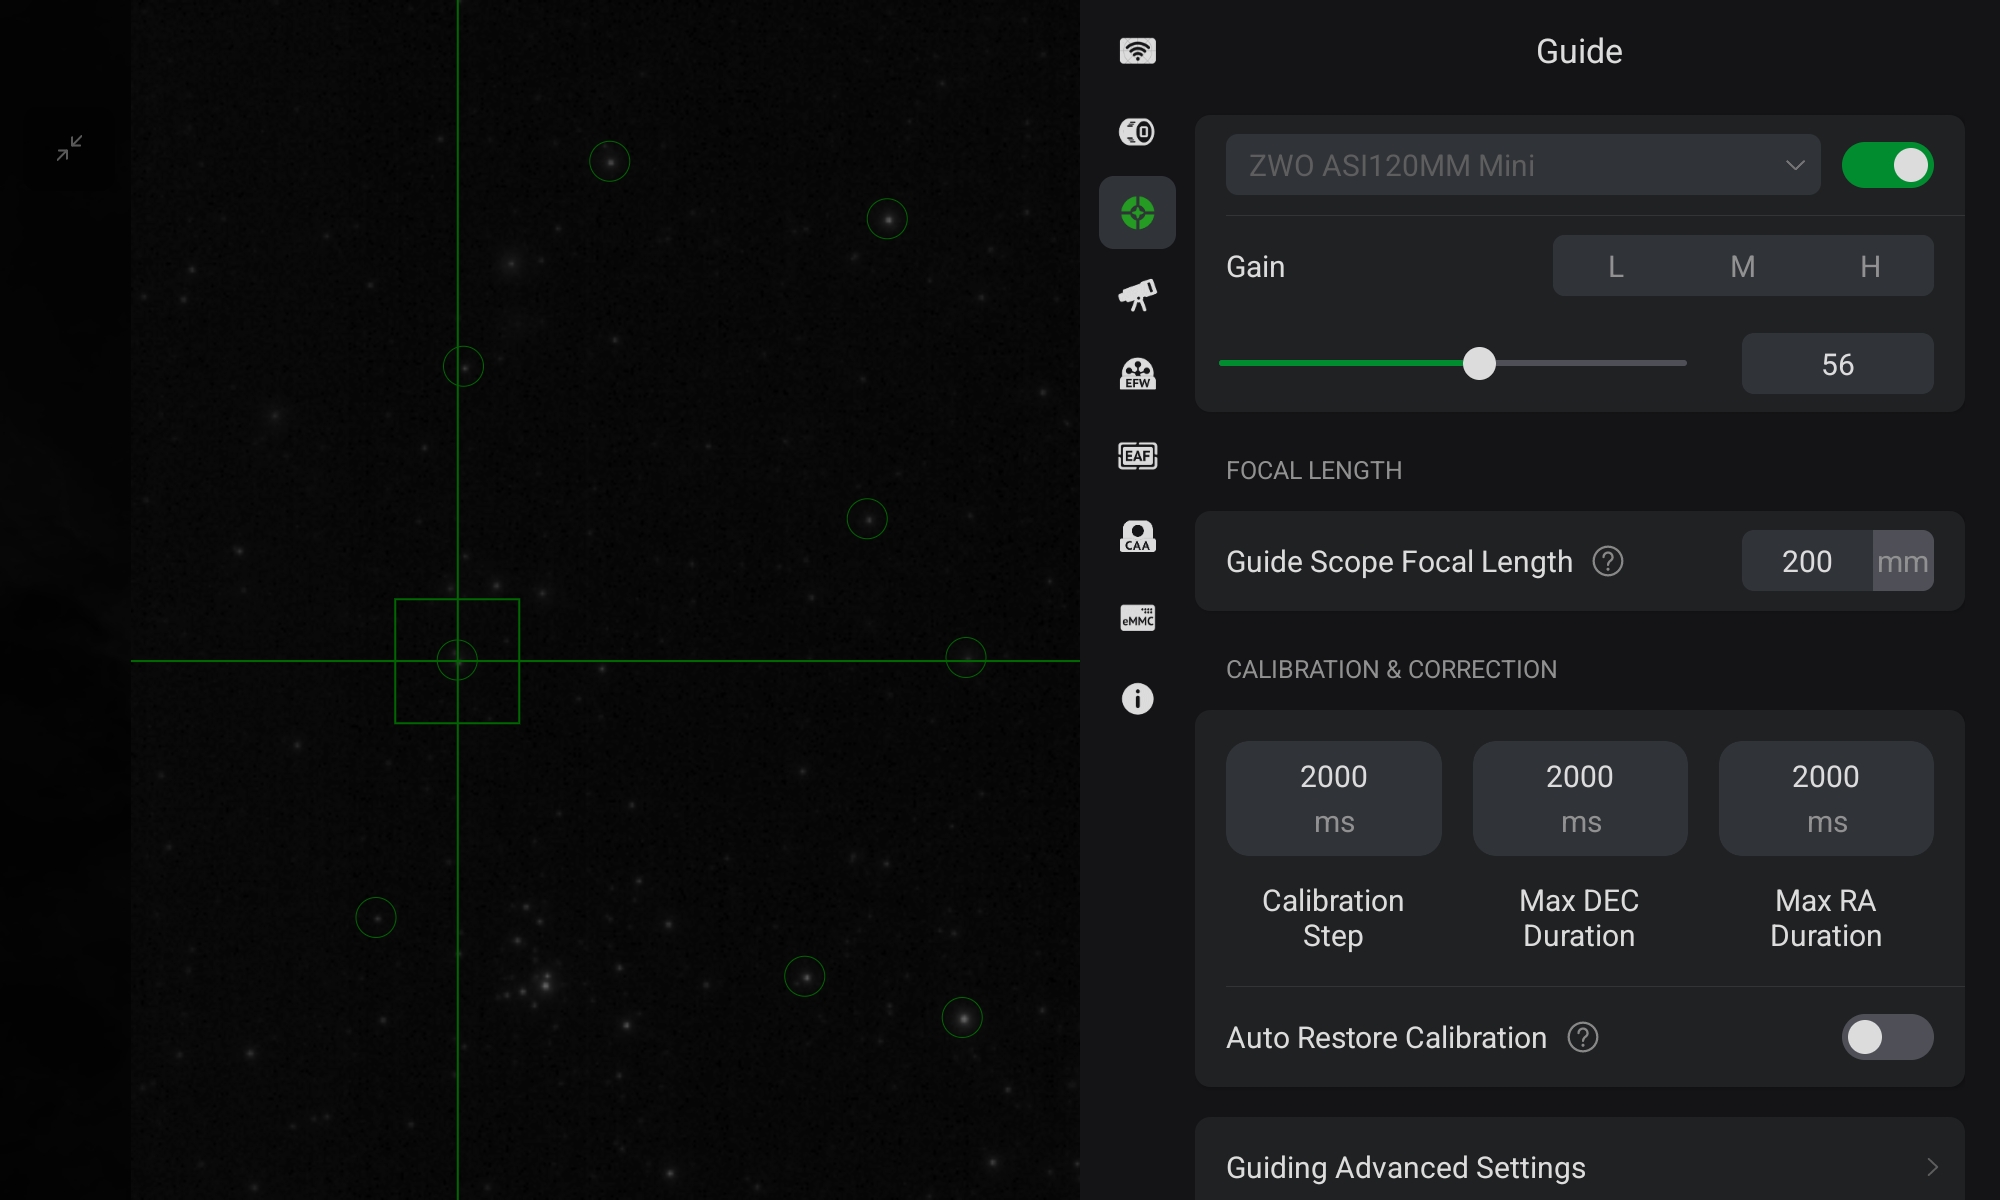Open the ZWO ASI120MM Mini camera dropdown
Screen dimensions: 2000x1200
pyautogui.click(x=1523, y=165)
